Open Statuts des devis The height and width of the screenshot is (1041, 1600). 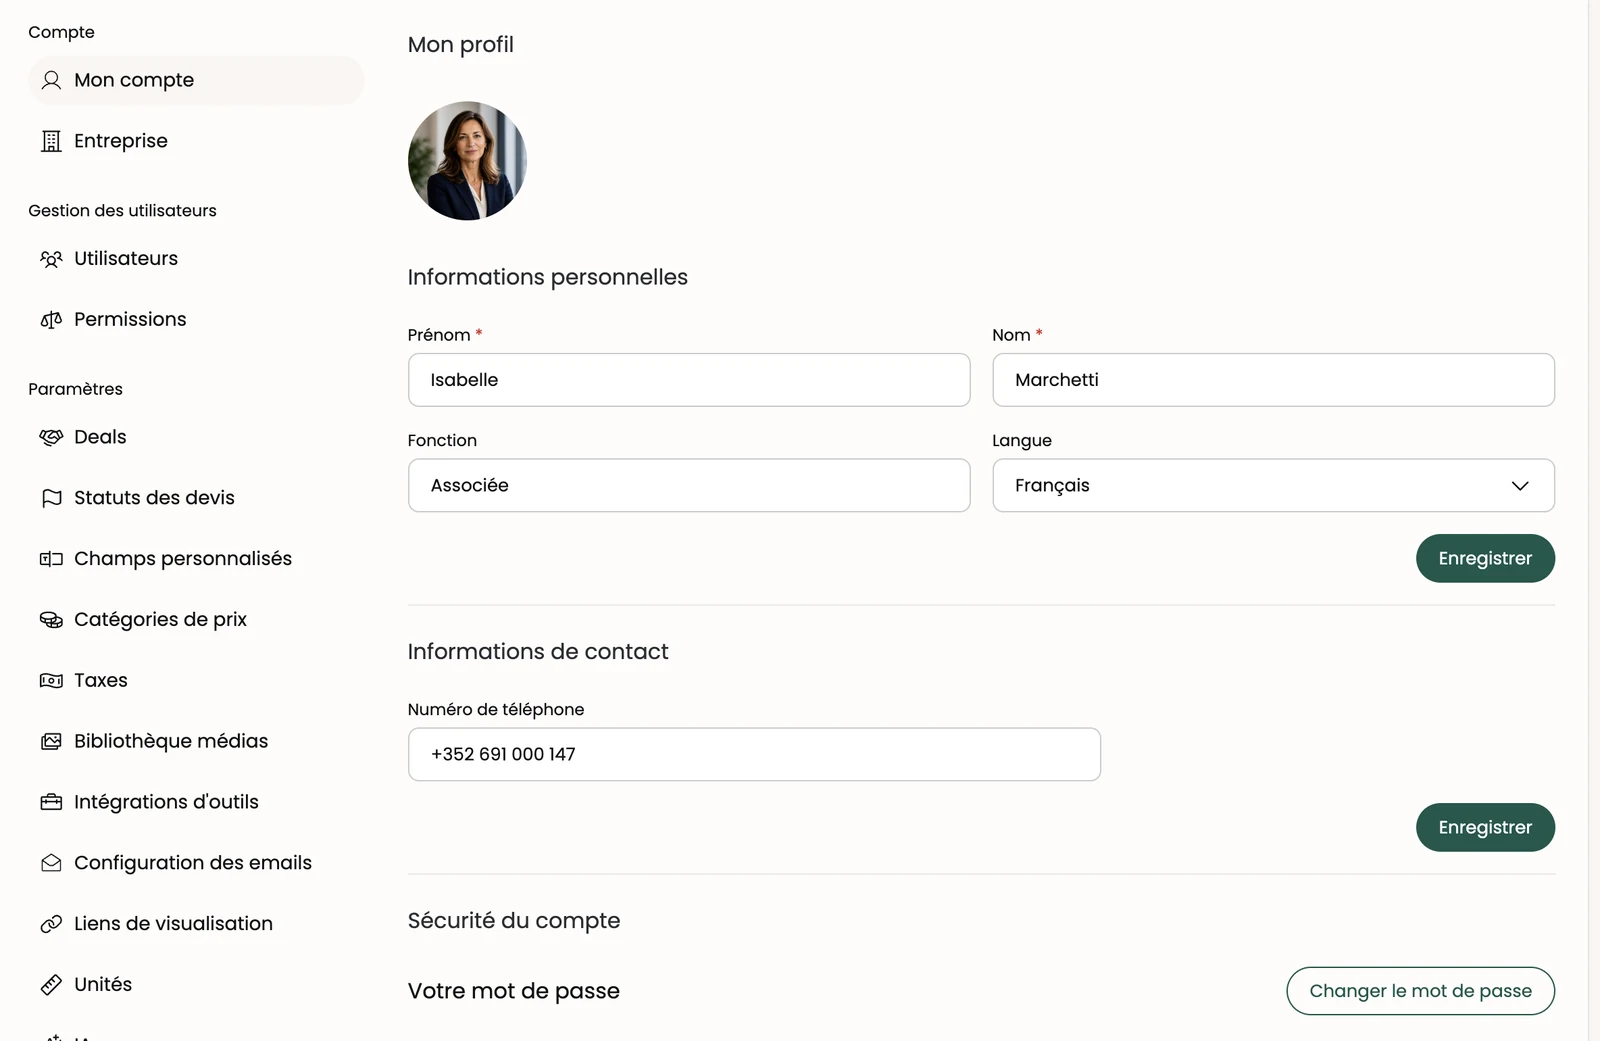click(196, 498)
